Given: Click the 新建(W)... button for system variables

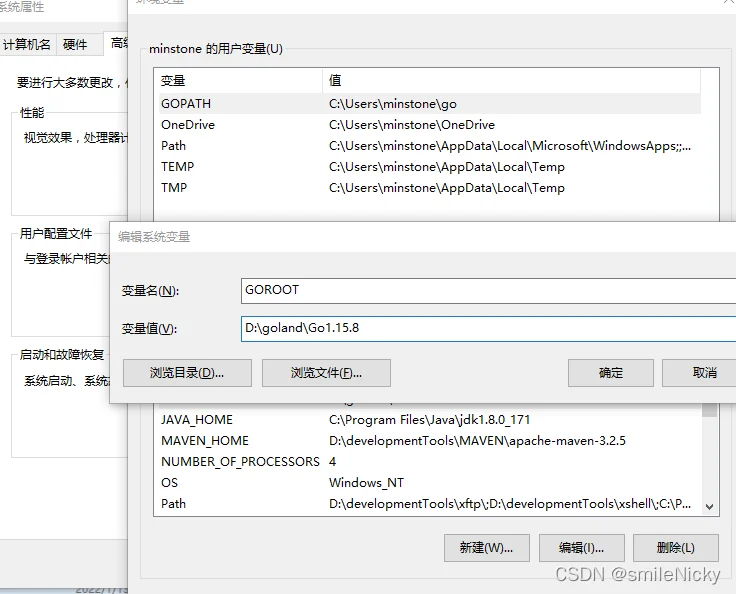Looking at the screenshot, I should pos(486,548).
